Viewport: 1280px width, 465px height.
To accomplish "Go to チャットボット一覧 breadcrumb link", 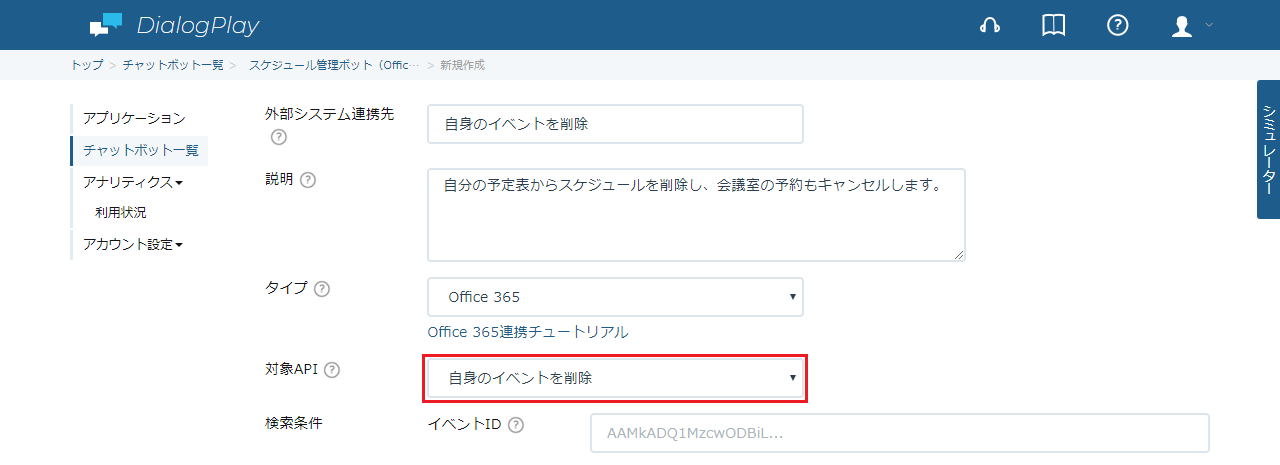I will click(173, 65).
